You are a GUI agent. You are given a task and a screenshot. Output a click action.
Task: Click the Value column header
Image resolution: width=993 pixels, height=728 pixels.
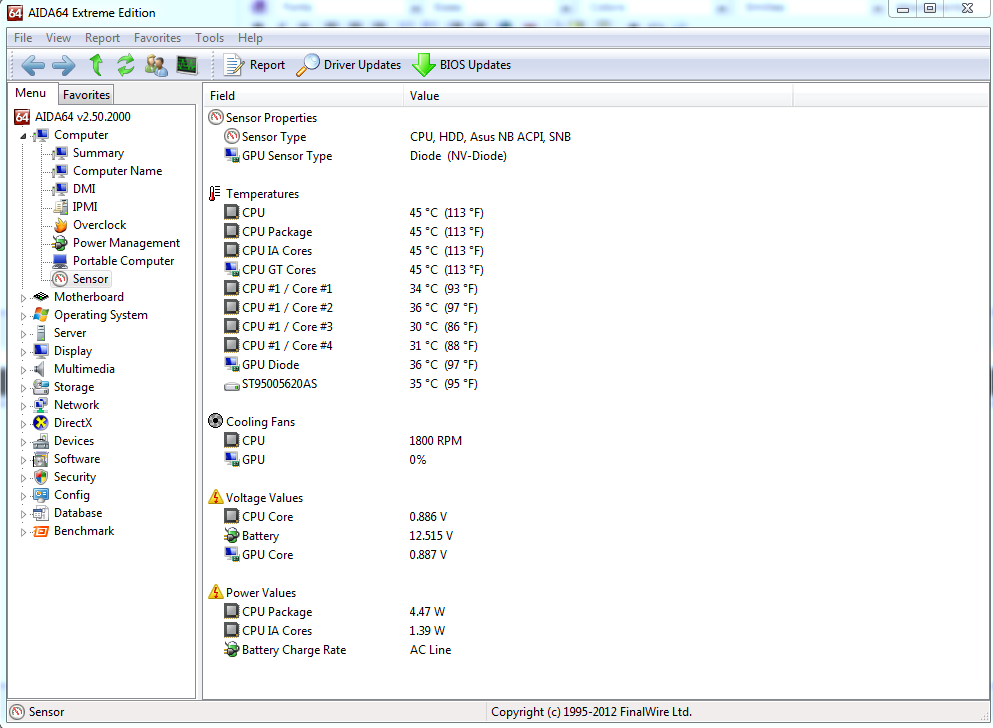click(598, 96)
